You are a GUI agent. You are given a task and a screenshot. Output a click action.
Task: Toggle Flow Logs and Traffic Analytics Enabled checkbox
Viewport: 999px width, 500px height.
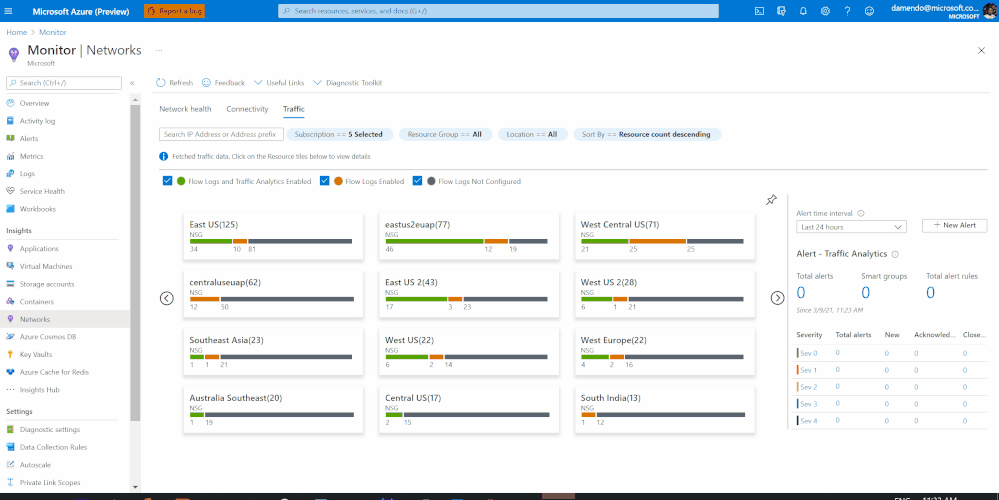(168, 181)
